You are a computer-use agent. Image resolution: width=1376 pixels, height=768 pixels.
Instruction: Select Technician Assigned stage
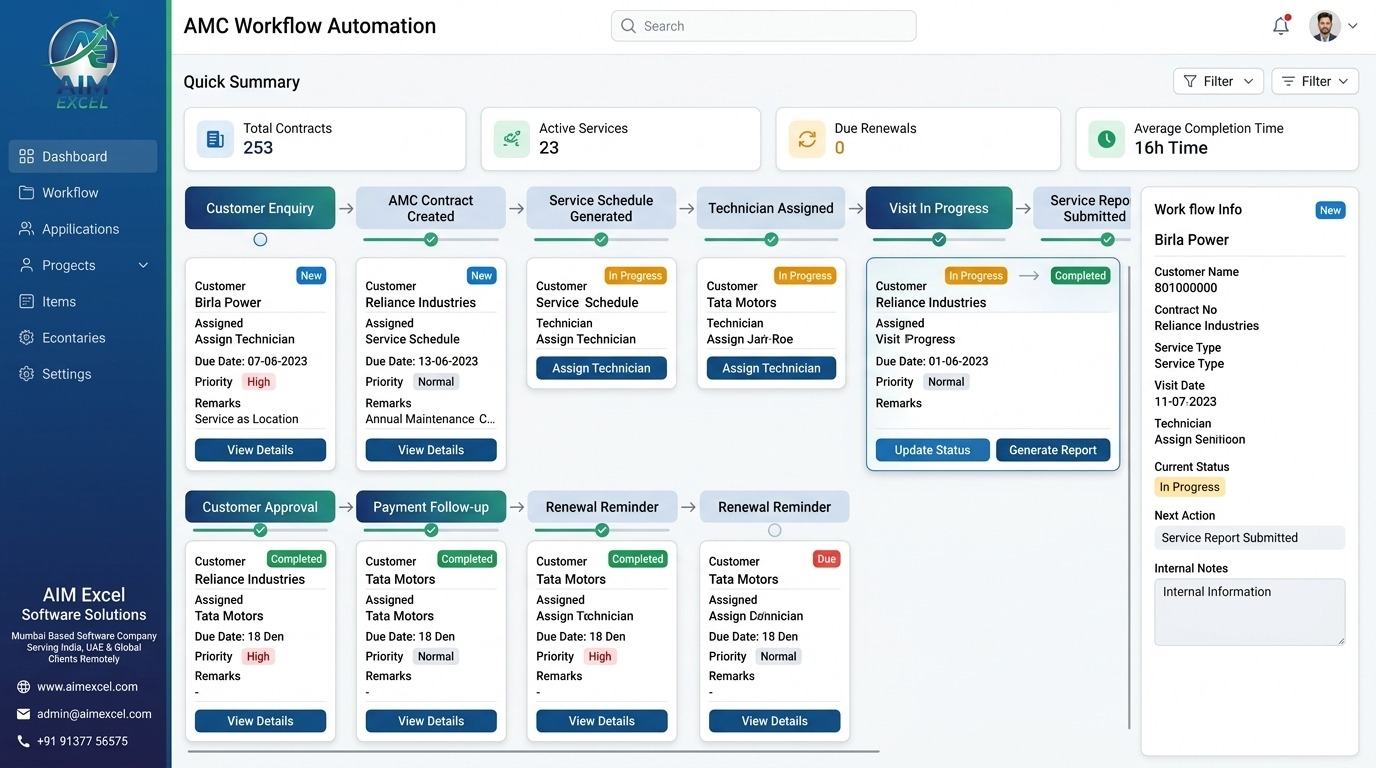coord(771,208)
